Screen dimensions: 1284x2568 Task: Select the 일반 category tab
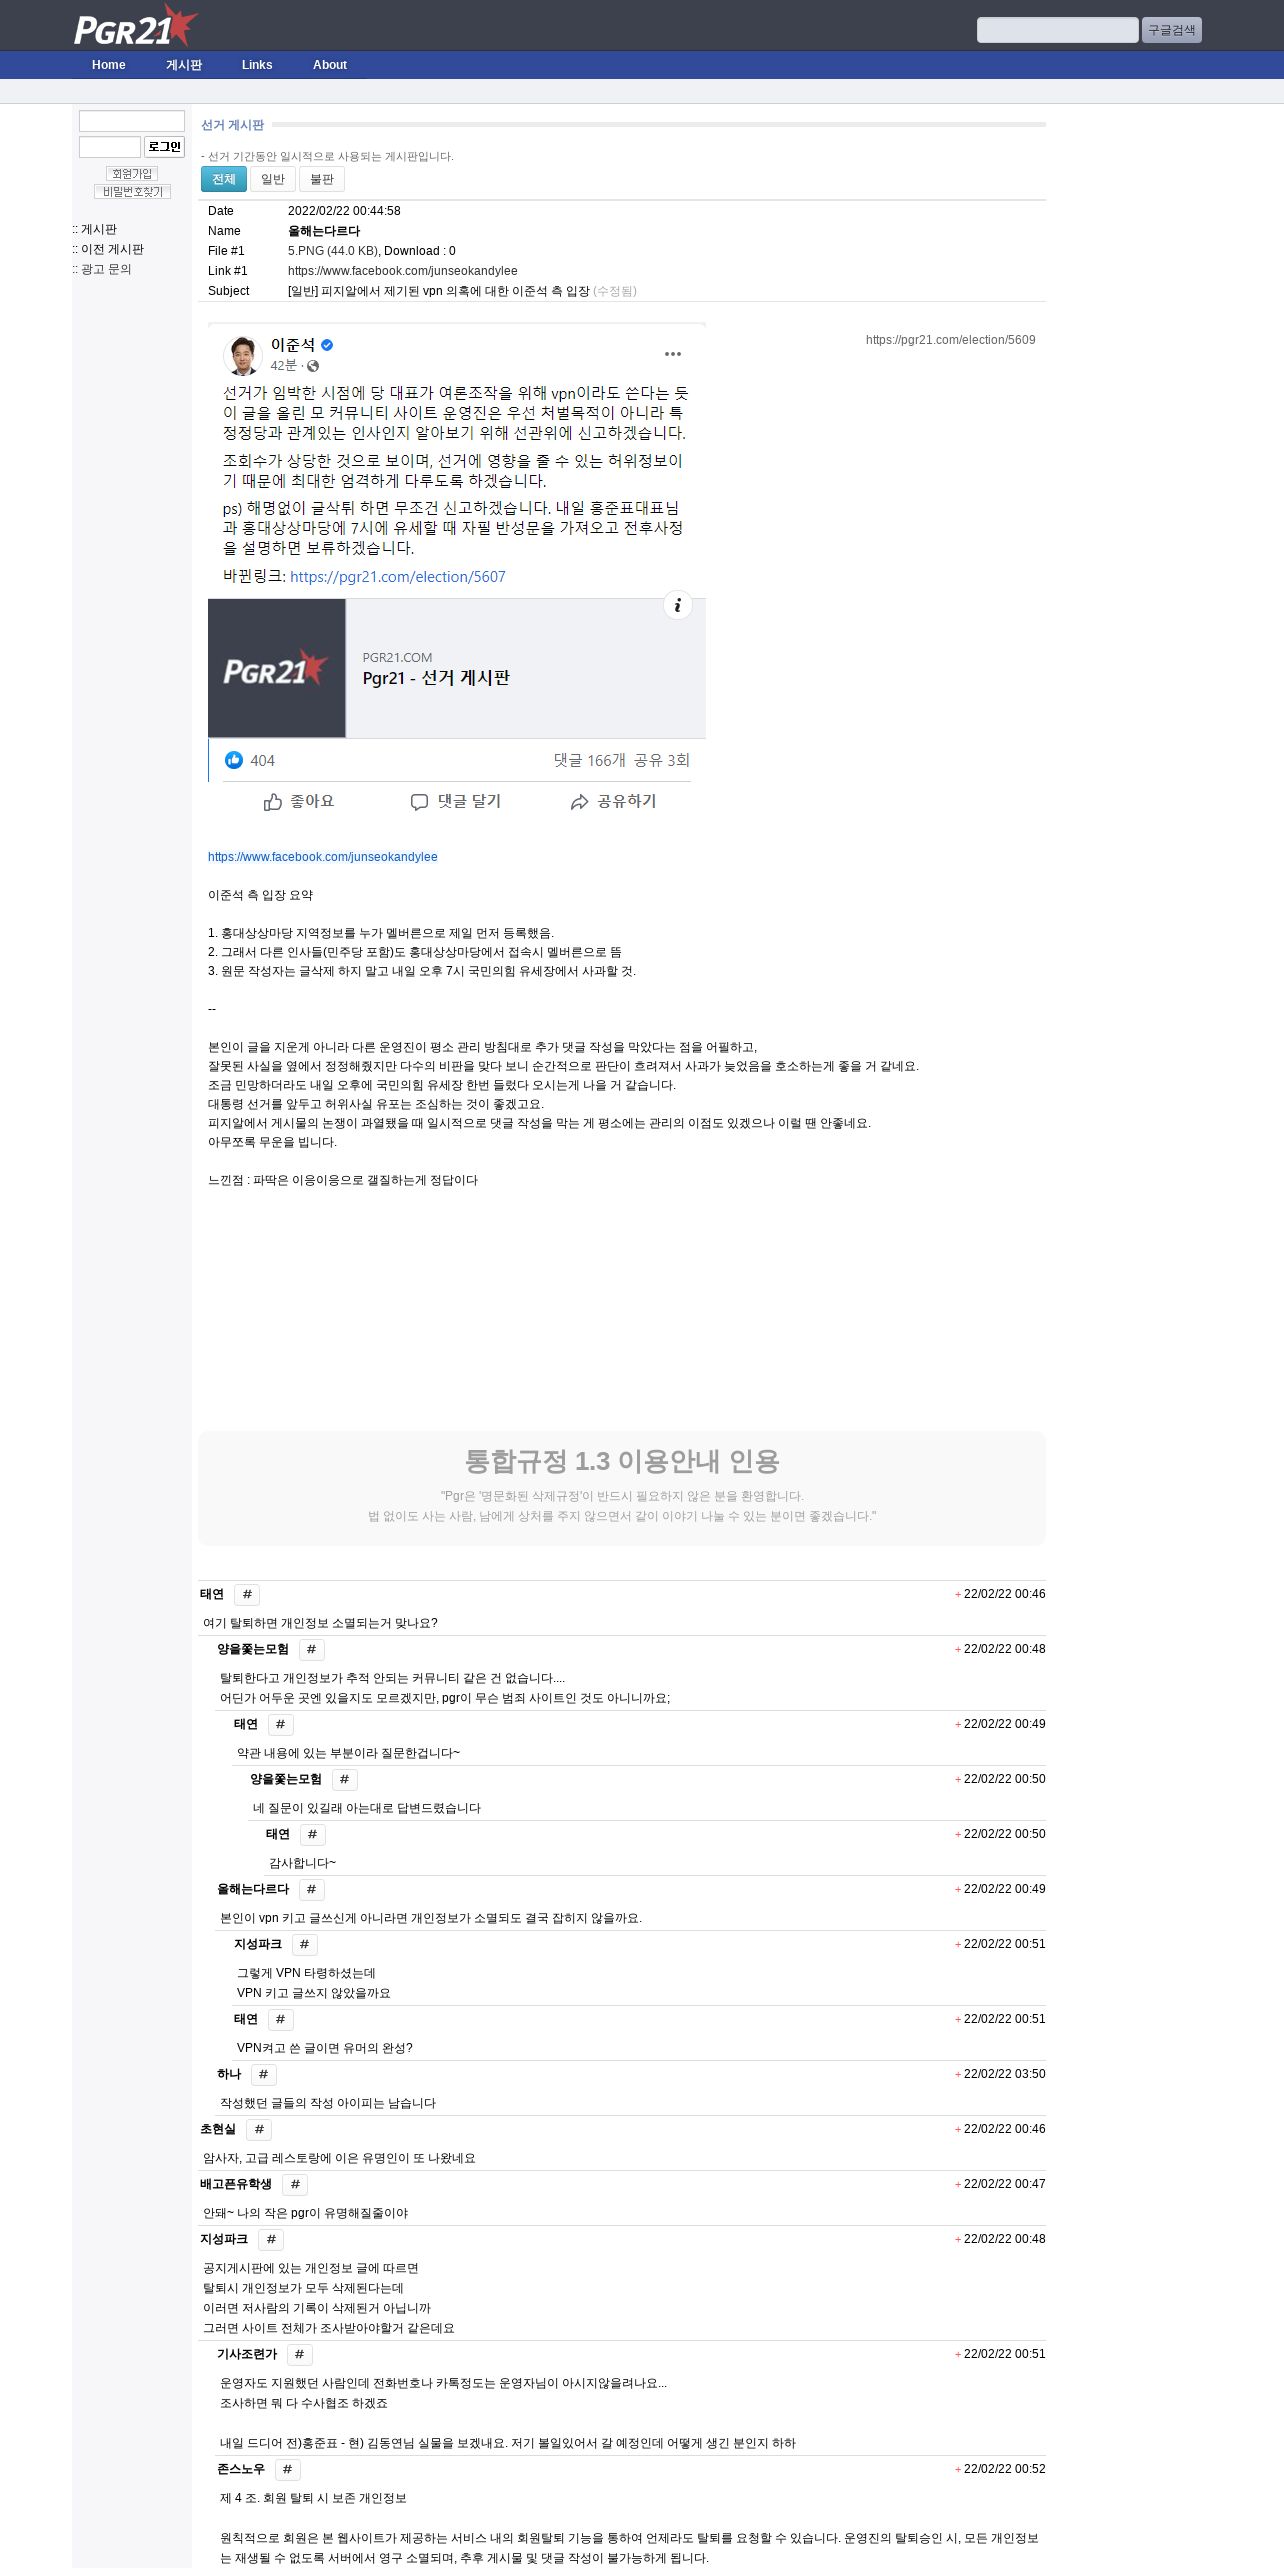(x=273, y=179)
